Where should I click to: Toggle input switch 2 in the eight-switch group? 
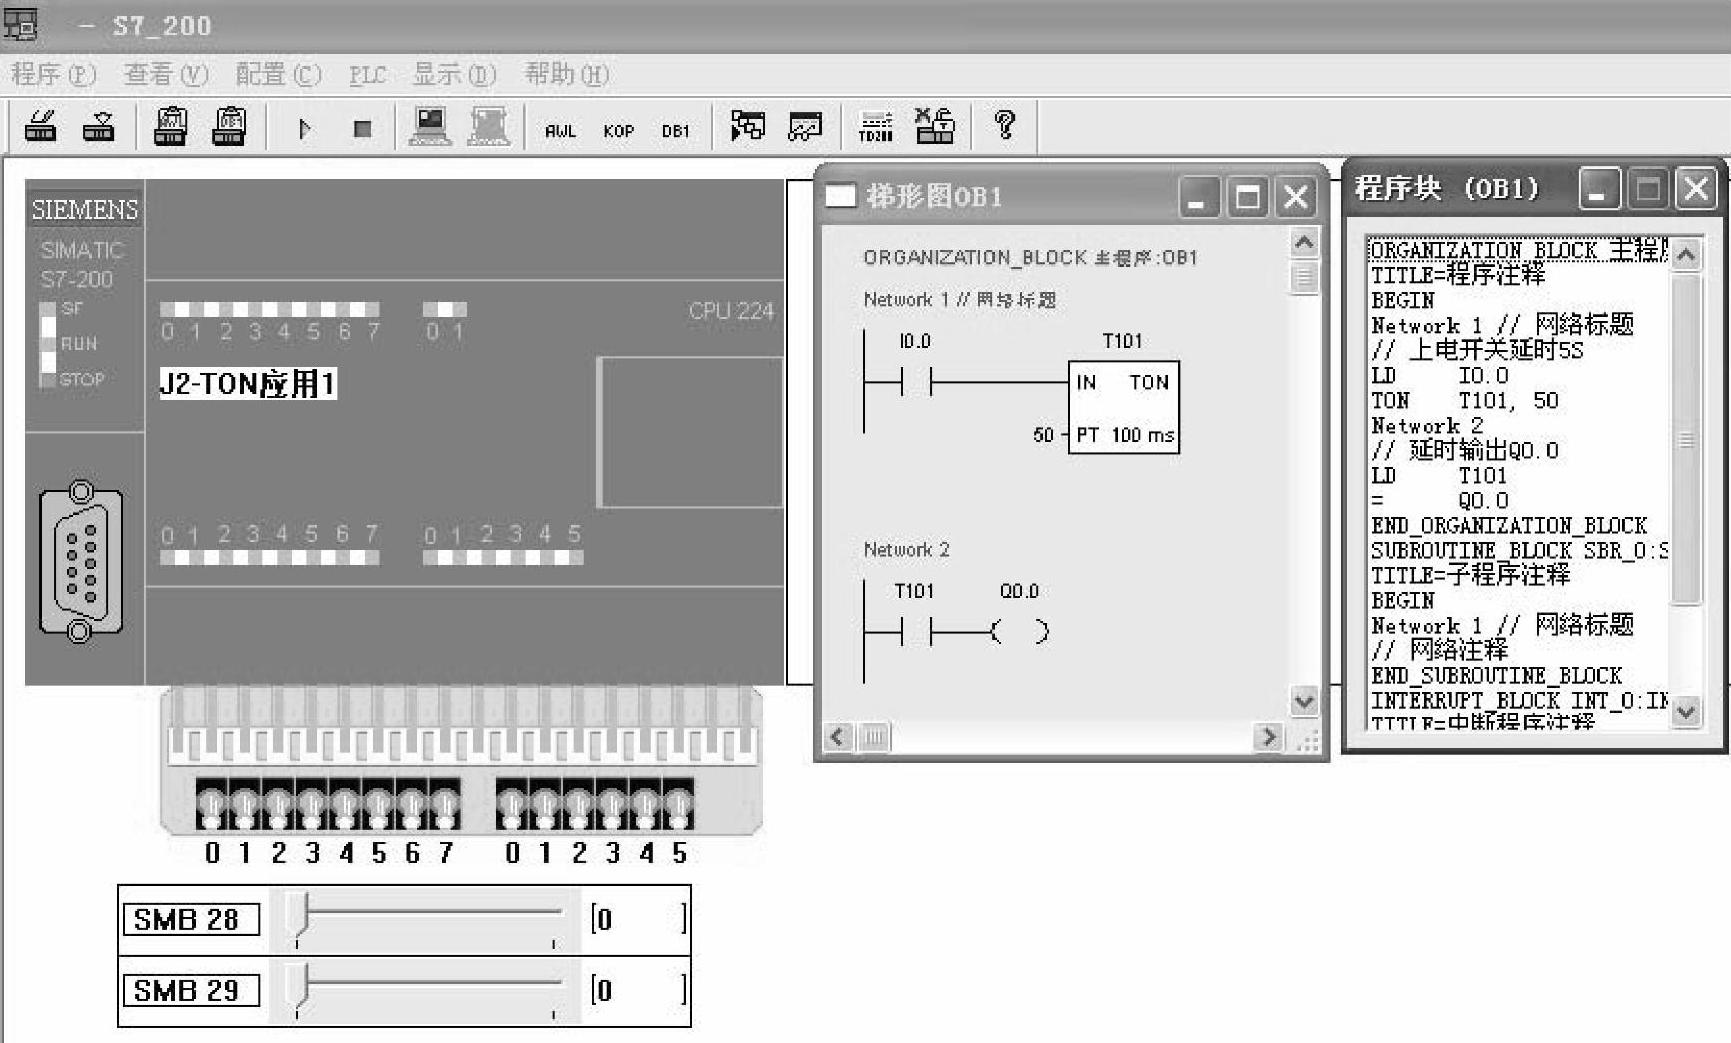point(278,804)
